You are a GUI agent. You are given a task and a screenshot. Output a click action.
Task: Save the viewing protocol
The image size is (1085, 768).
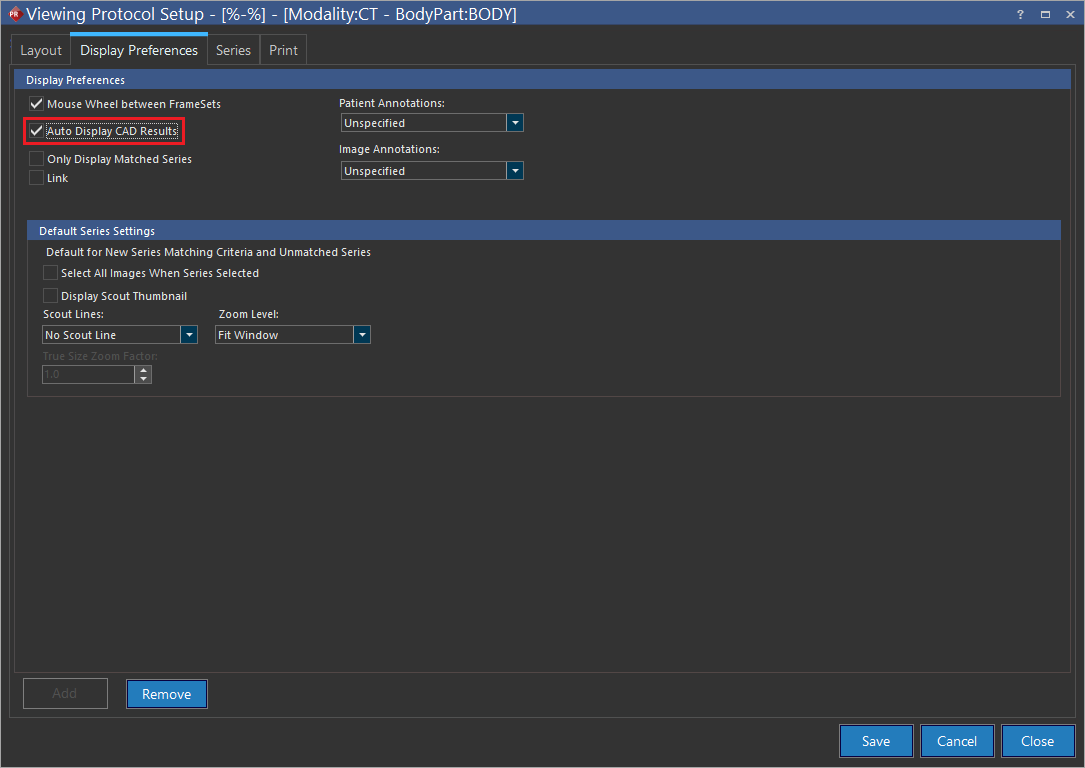tap(876, 741)
